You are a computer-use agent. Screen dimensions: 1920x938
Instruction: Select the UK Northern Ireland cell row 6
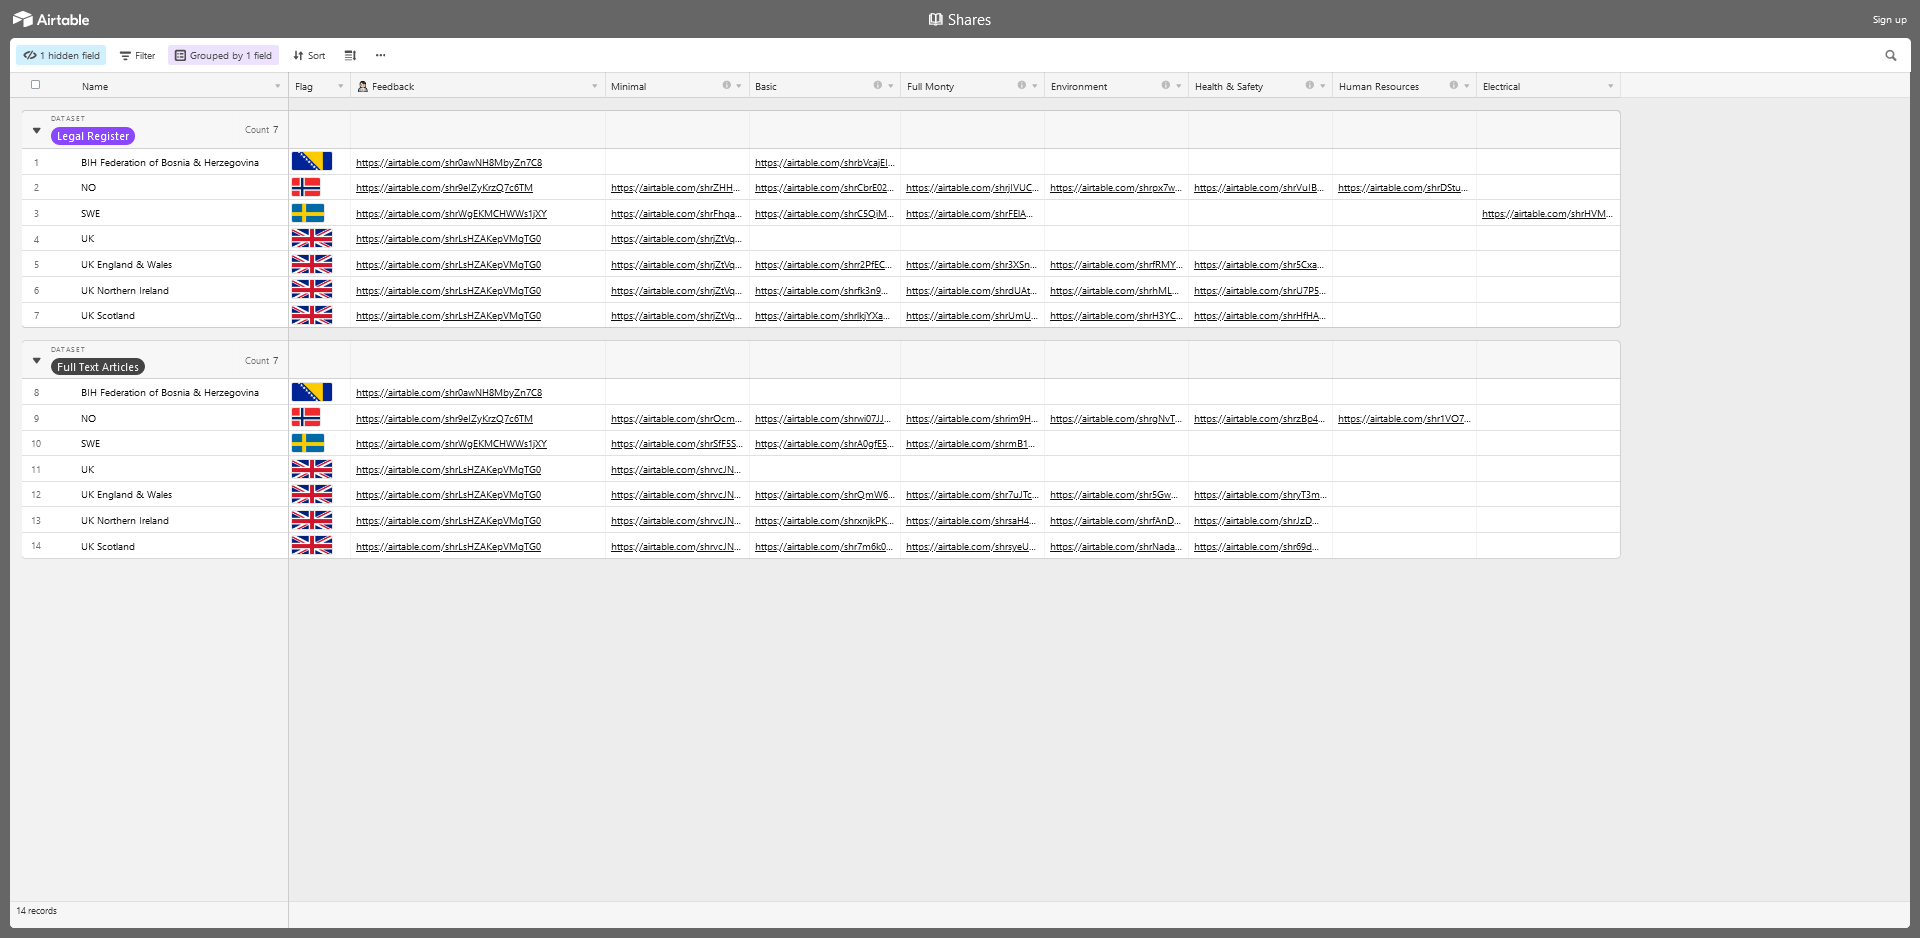tap(125, 291)
